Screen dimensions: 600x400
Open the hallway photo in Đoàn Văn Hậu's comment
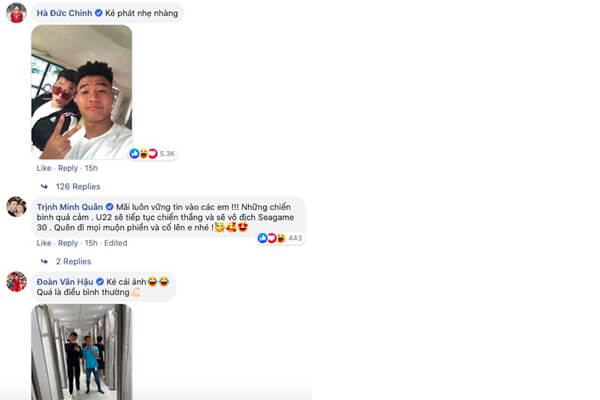82,352
